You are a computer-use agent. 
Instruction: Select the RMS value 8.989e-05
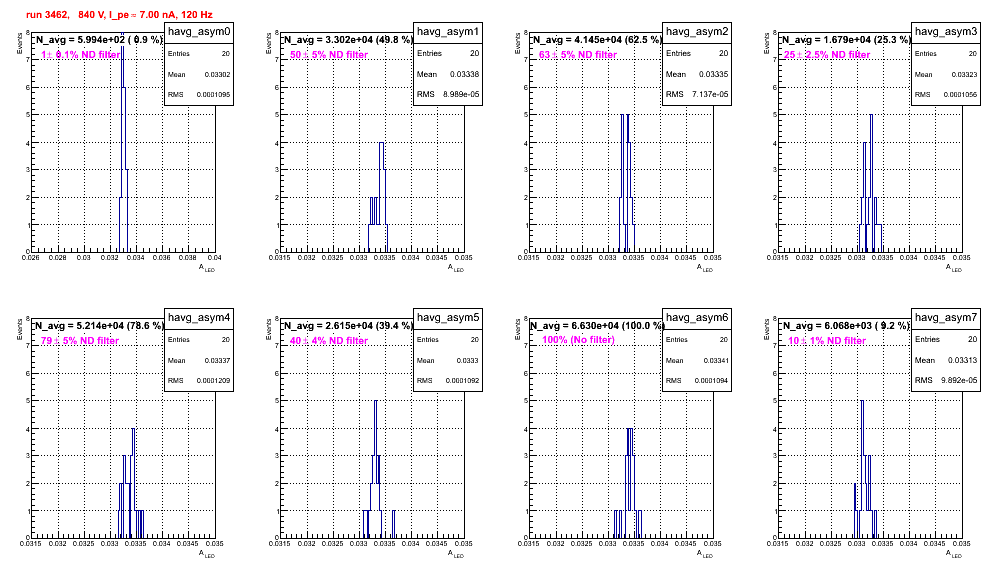461,94
